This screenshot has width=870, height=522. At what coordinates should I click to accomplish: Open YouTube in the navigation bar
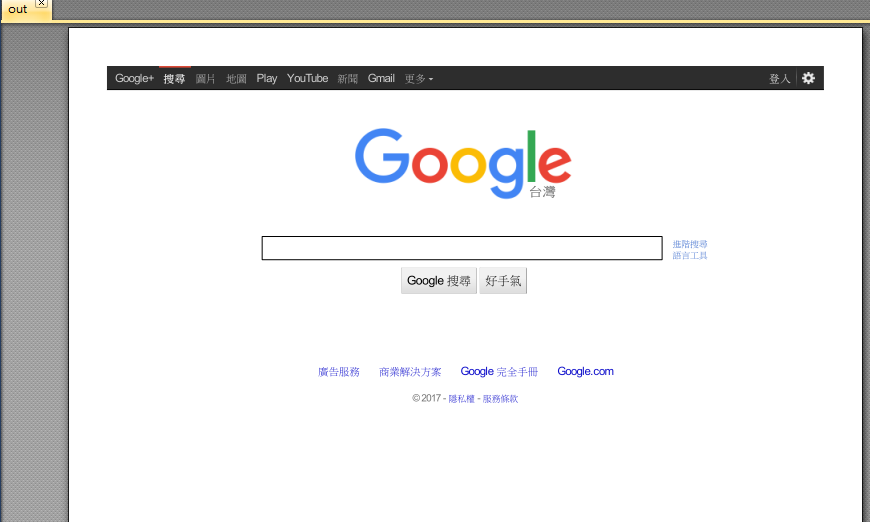pyautogui.click(x=307, y=78)
